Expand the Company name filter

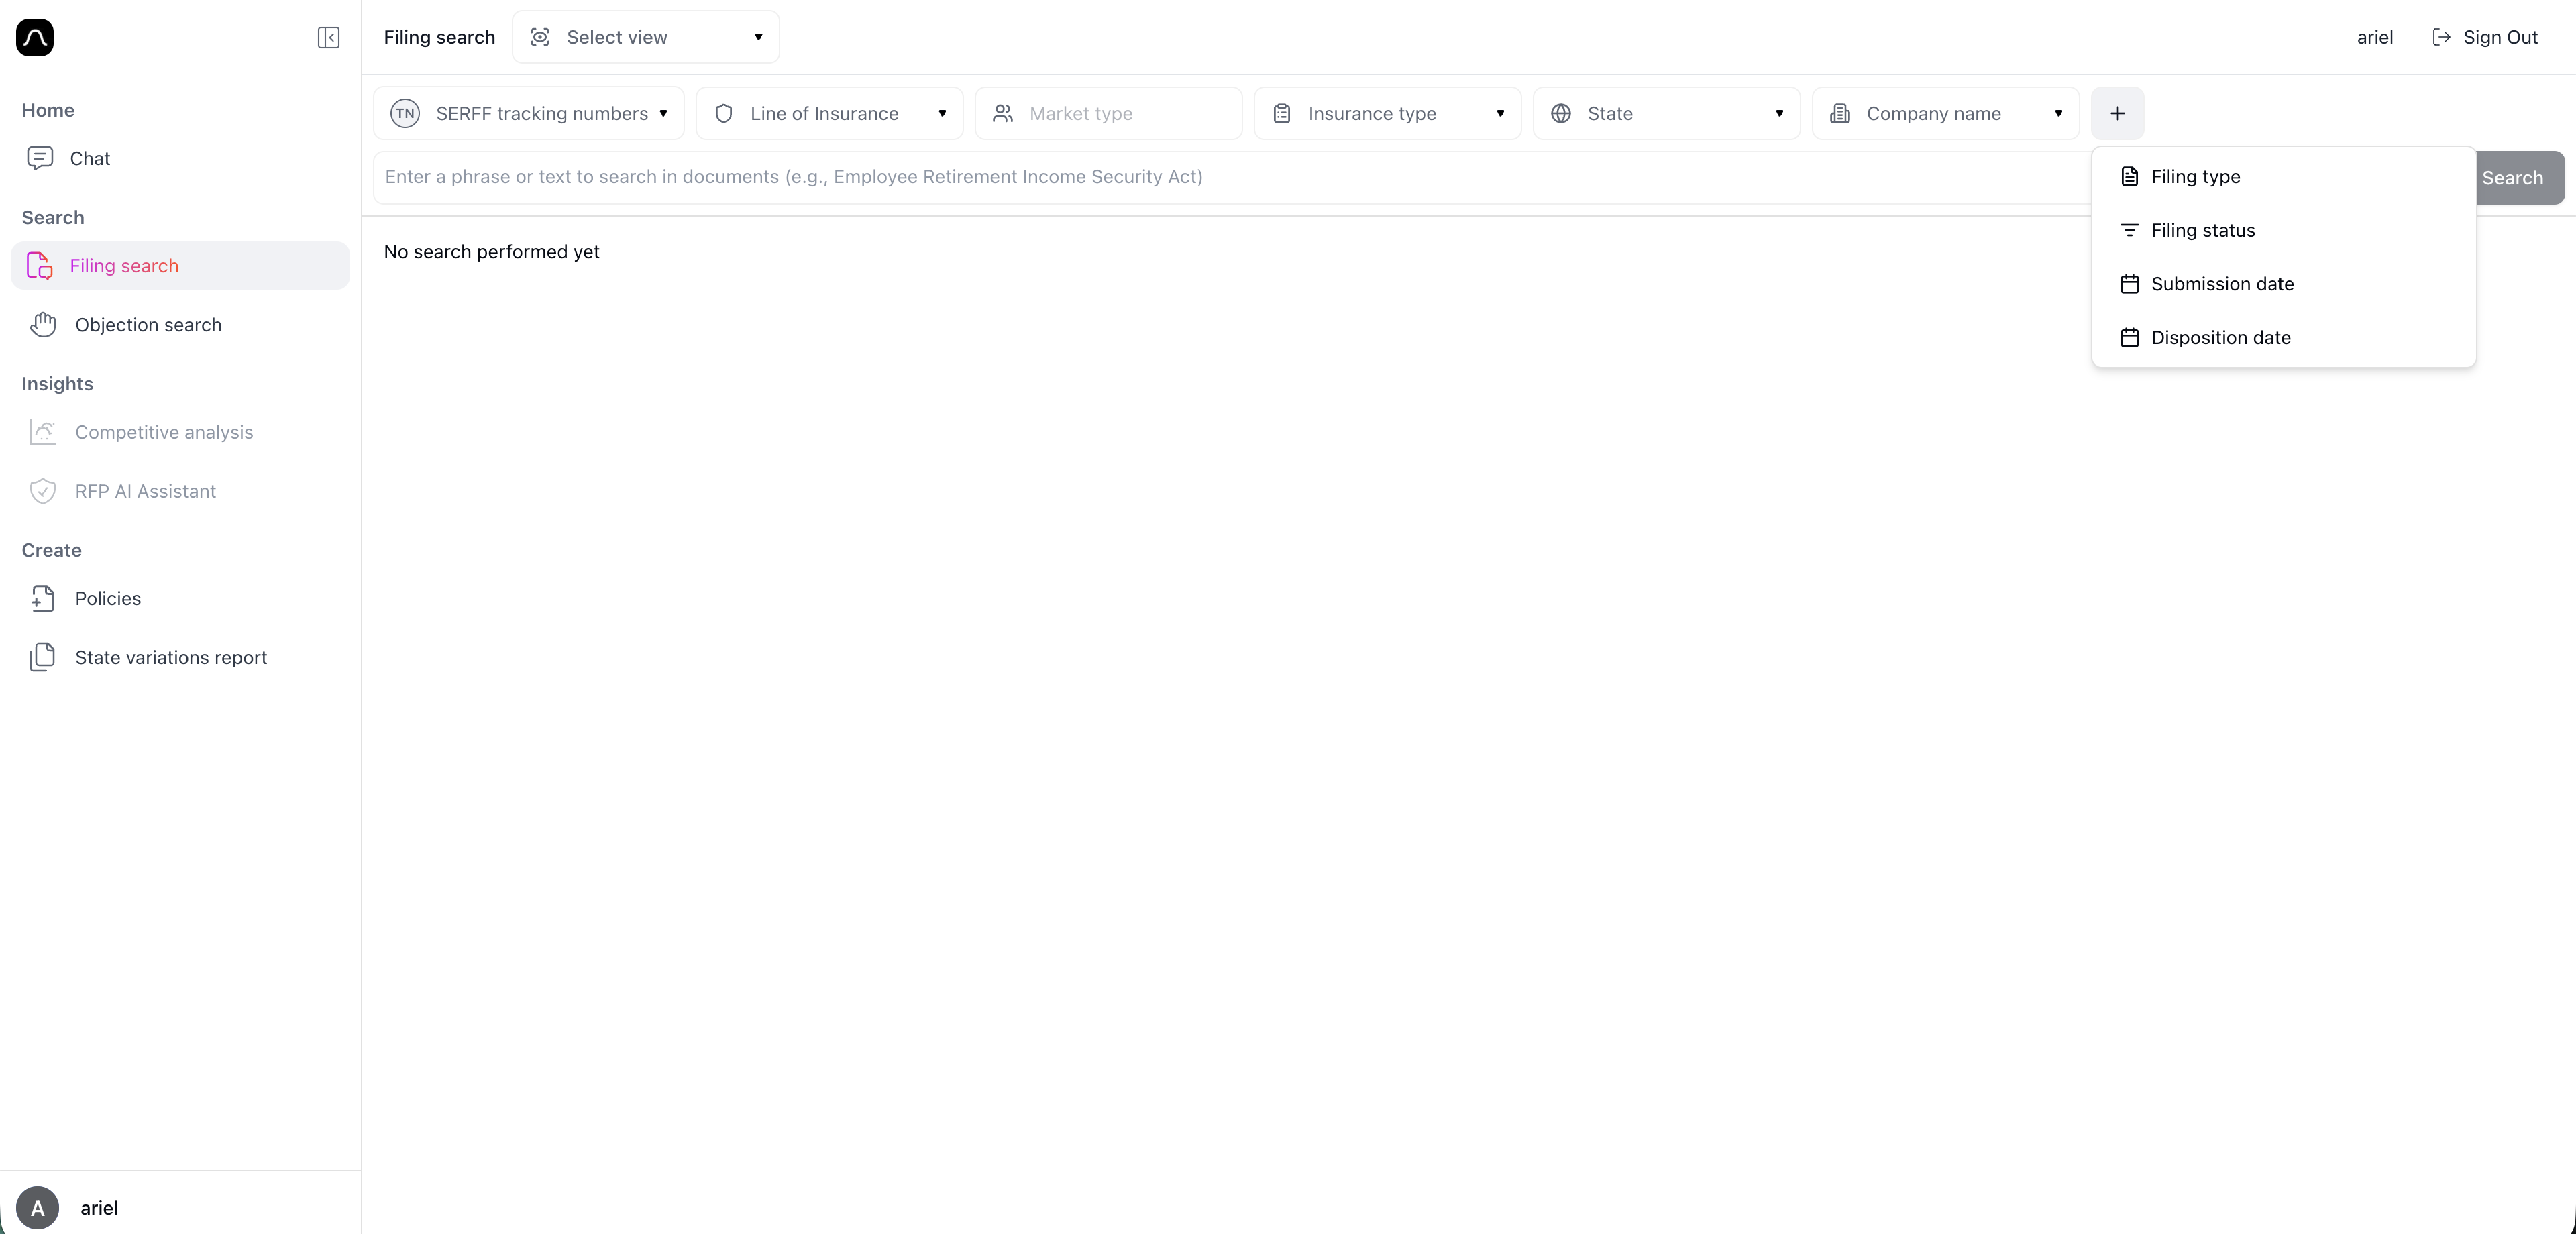click(1945, 113)
